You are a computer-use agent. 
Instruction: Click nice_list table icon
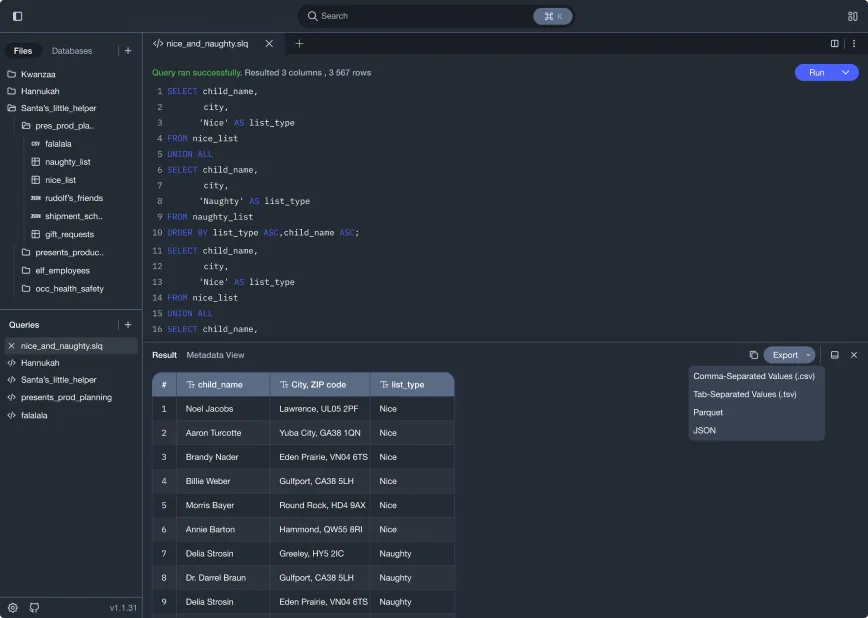coord(36,180)
